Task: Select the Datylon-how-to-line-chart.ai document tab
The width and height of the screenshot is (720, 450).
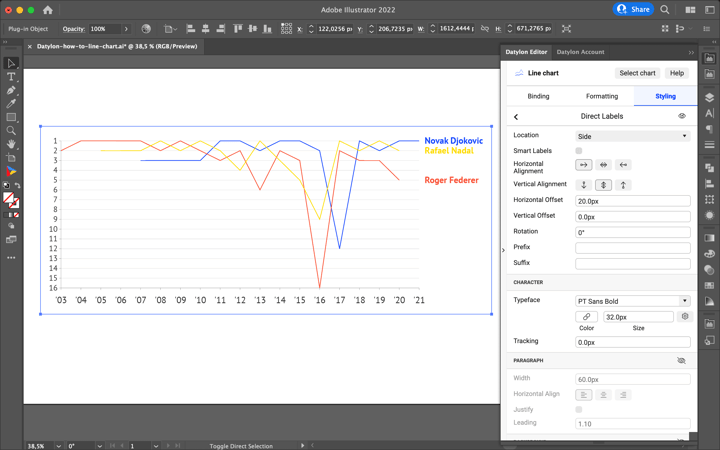Action: 117,46
